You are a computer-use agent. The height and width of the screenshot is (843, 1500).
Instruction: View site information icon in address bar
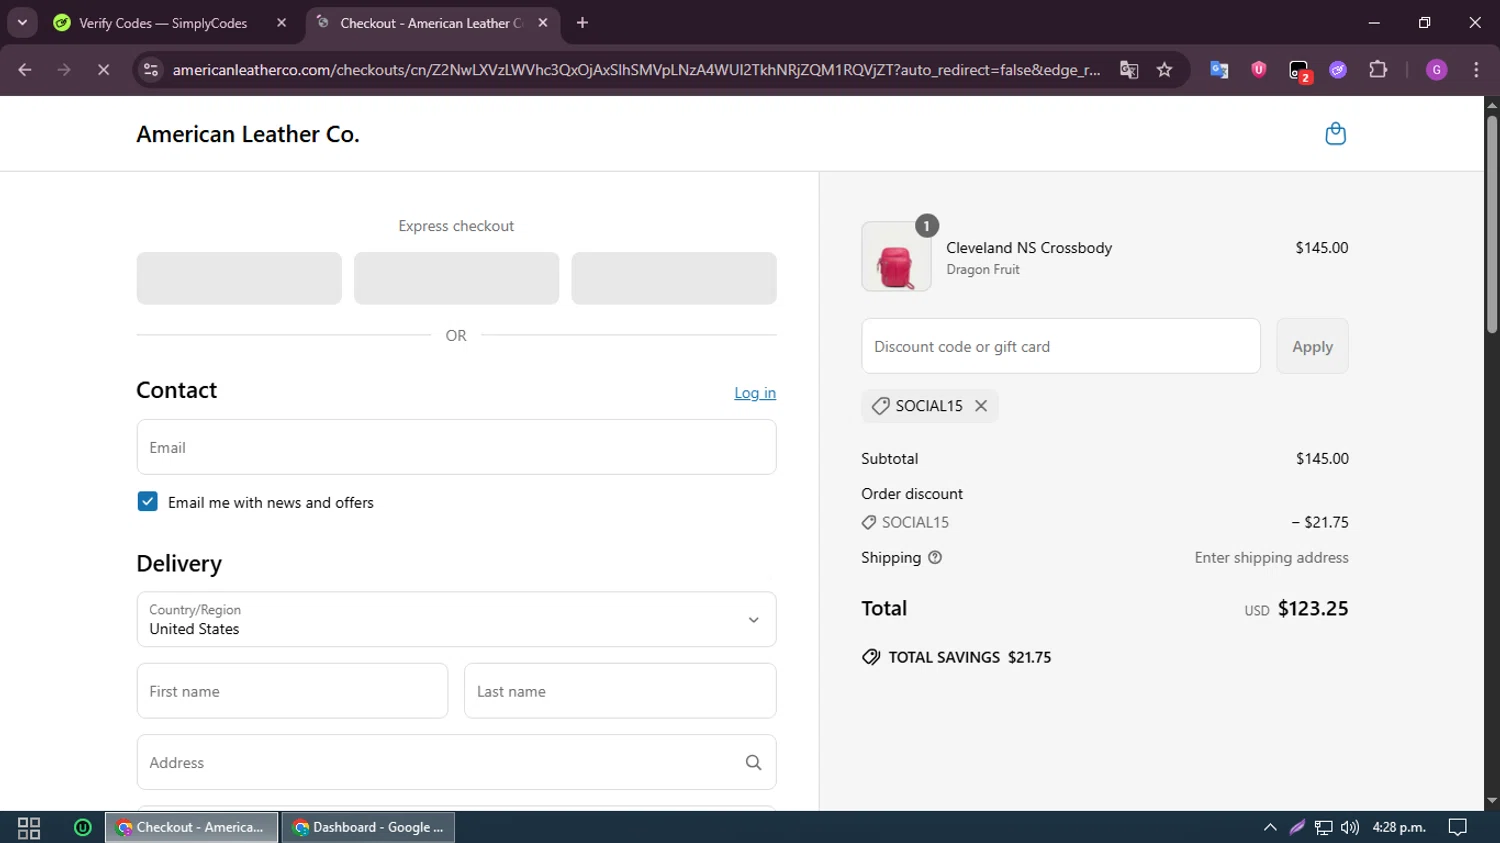click(x=151, y=70)
